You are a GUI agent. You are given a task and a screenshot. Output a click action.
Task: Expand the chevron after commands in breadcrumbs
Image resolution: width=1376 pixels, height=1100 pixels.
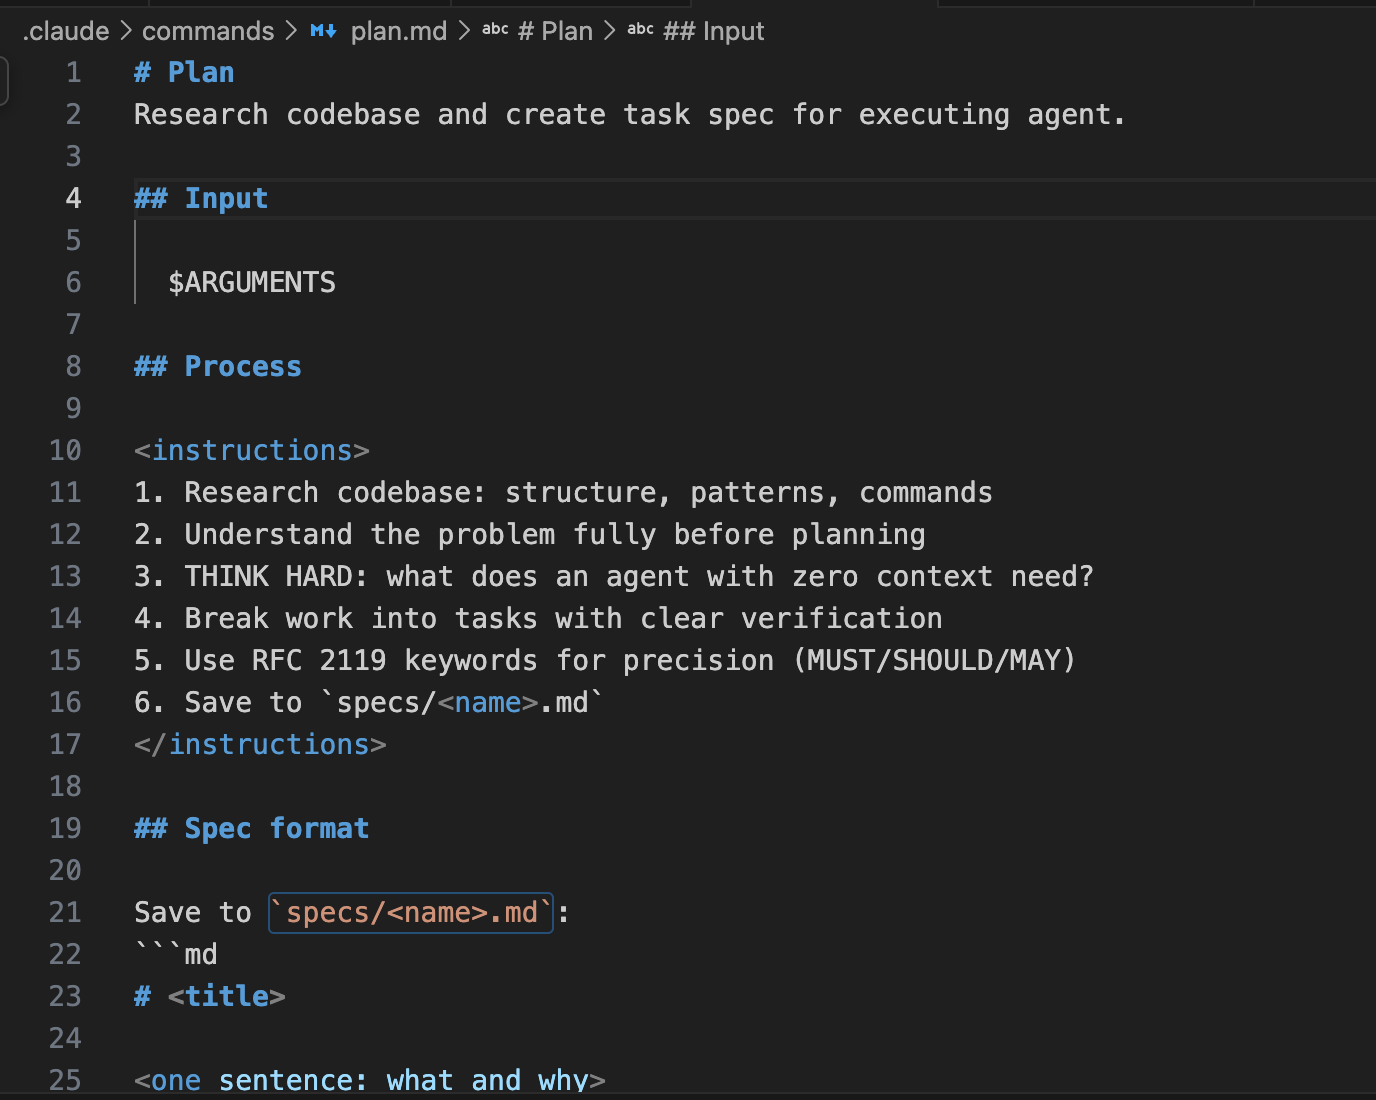tap(291, 31)
